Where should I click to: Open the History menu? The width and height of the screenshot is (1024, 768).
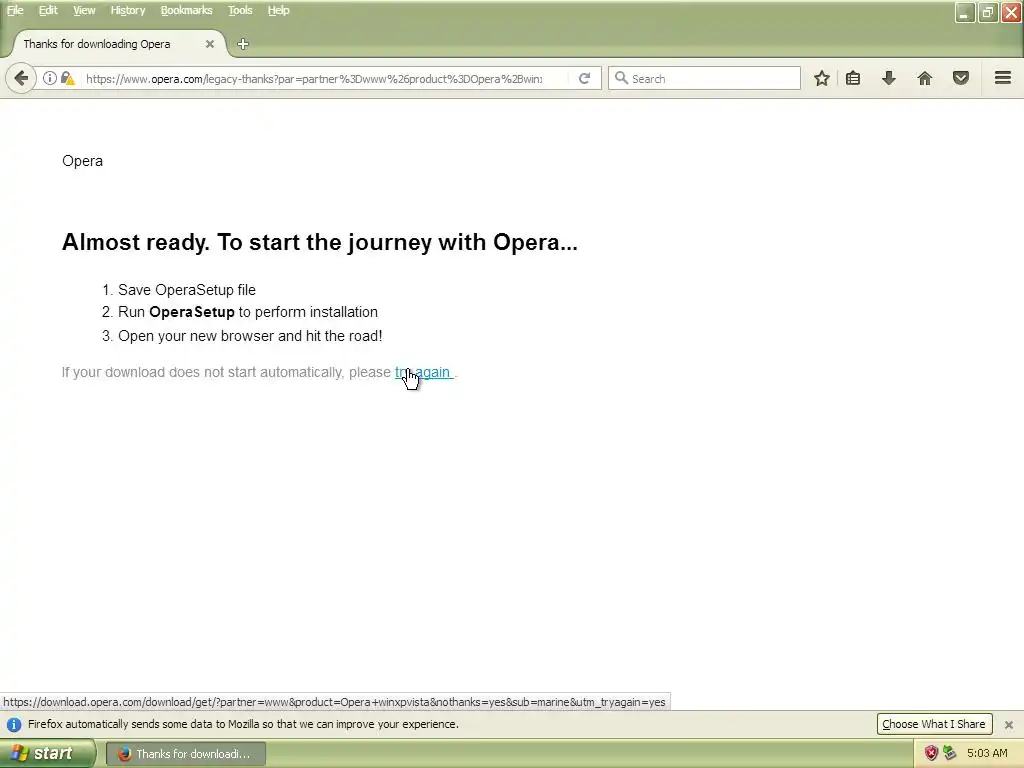(x=127, y=10)
